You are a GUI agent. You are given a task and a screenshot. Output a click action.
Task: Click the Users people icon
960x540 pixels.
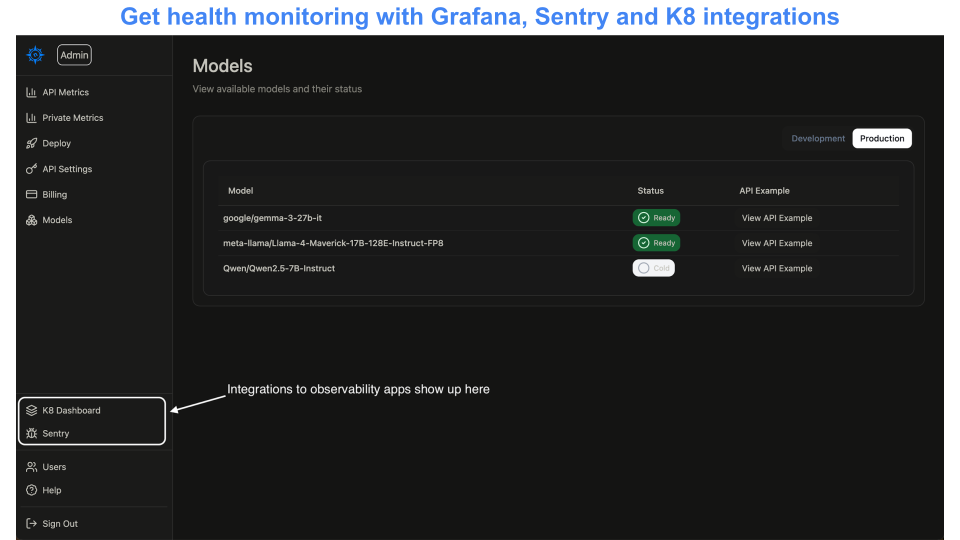coord(31,467)
